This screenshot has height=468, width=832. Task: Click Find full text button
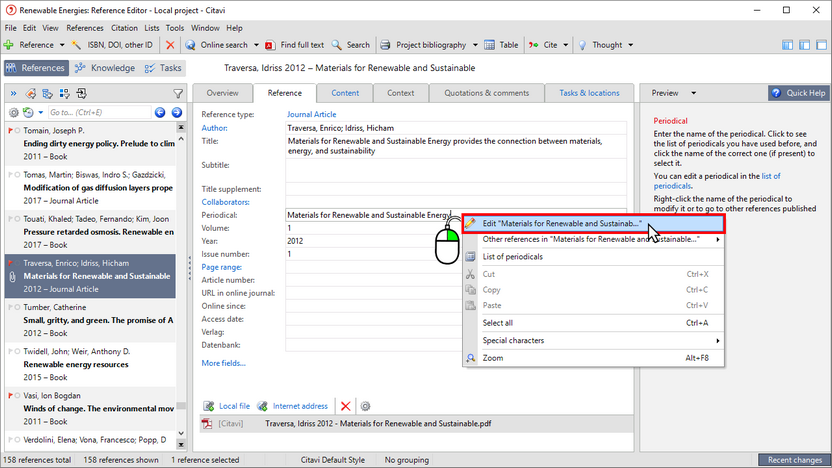pos(294,45)
